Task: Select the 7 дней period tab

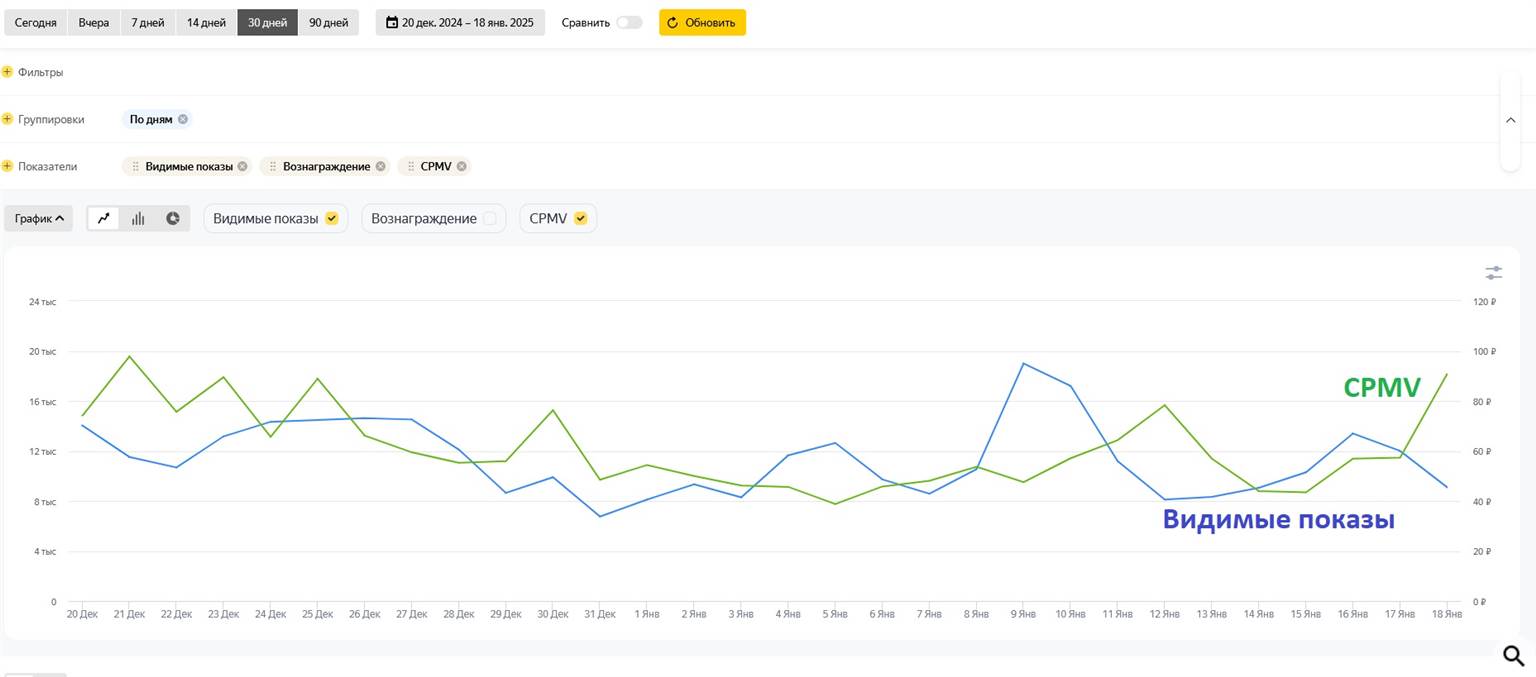Action: (x=148, y=22)
